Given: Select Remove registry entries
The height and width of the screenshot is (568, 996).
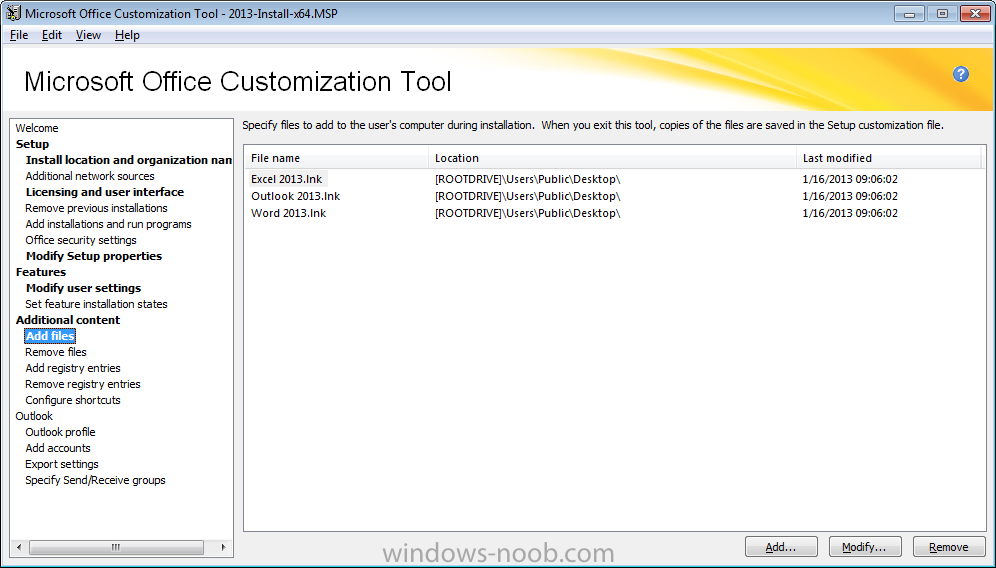Looking at the screenshot, I should coord(83,384).
